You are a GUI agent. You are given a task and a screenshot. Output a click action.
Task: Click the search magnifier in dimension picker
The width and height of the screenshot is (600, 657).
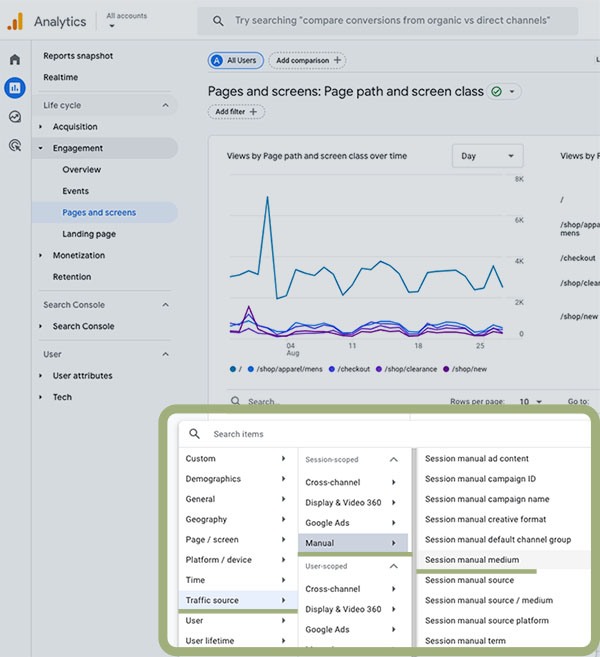click(x=195, y=434)
